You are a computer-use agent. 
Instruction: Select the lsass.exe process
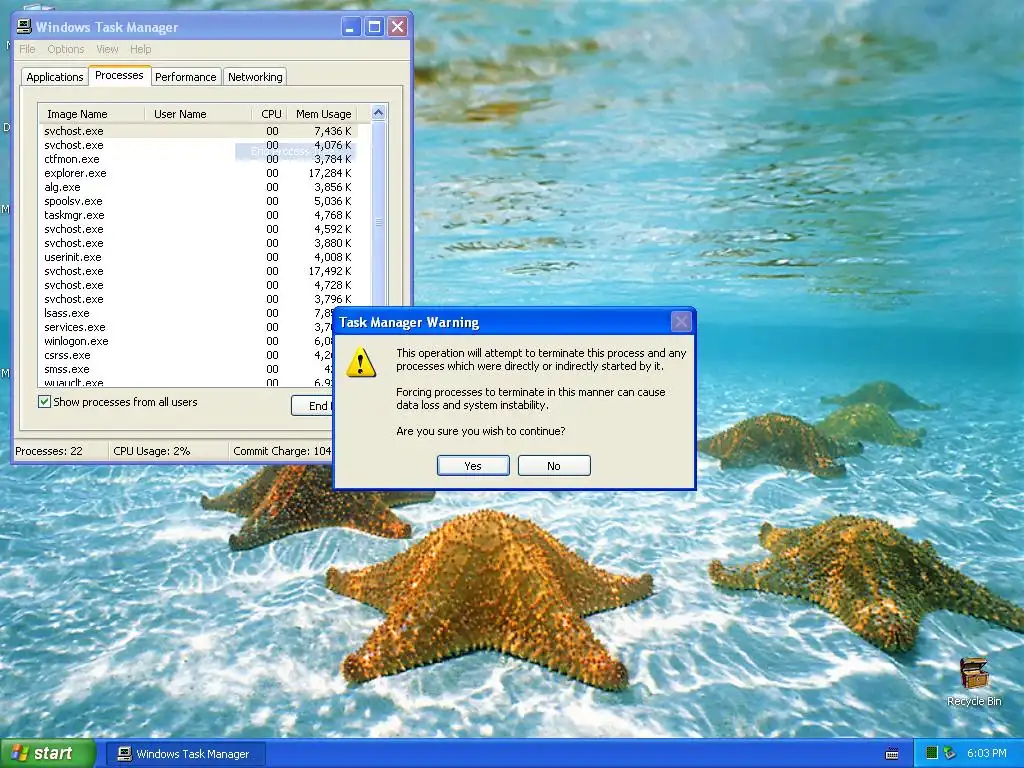tap(186, 313)
